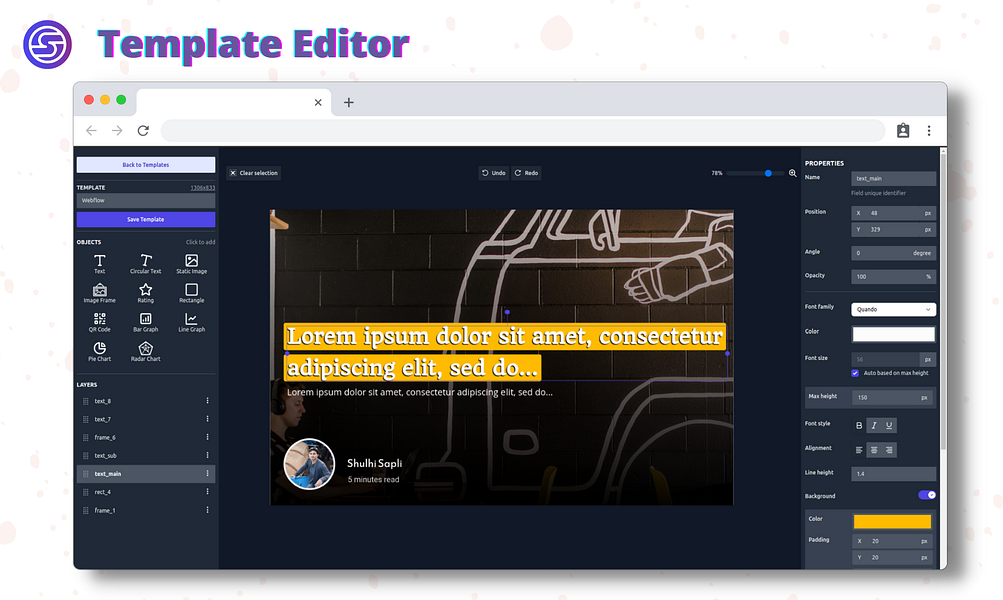Insert a Bar Graph object

tap(146, 322)
